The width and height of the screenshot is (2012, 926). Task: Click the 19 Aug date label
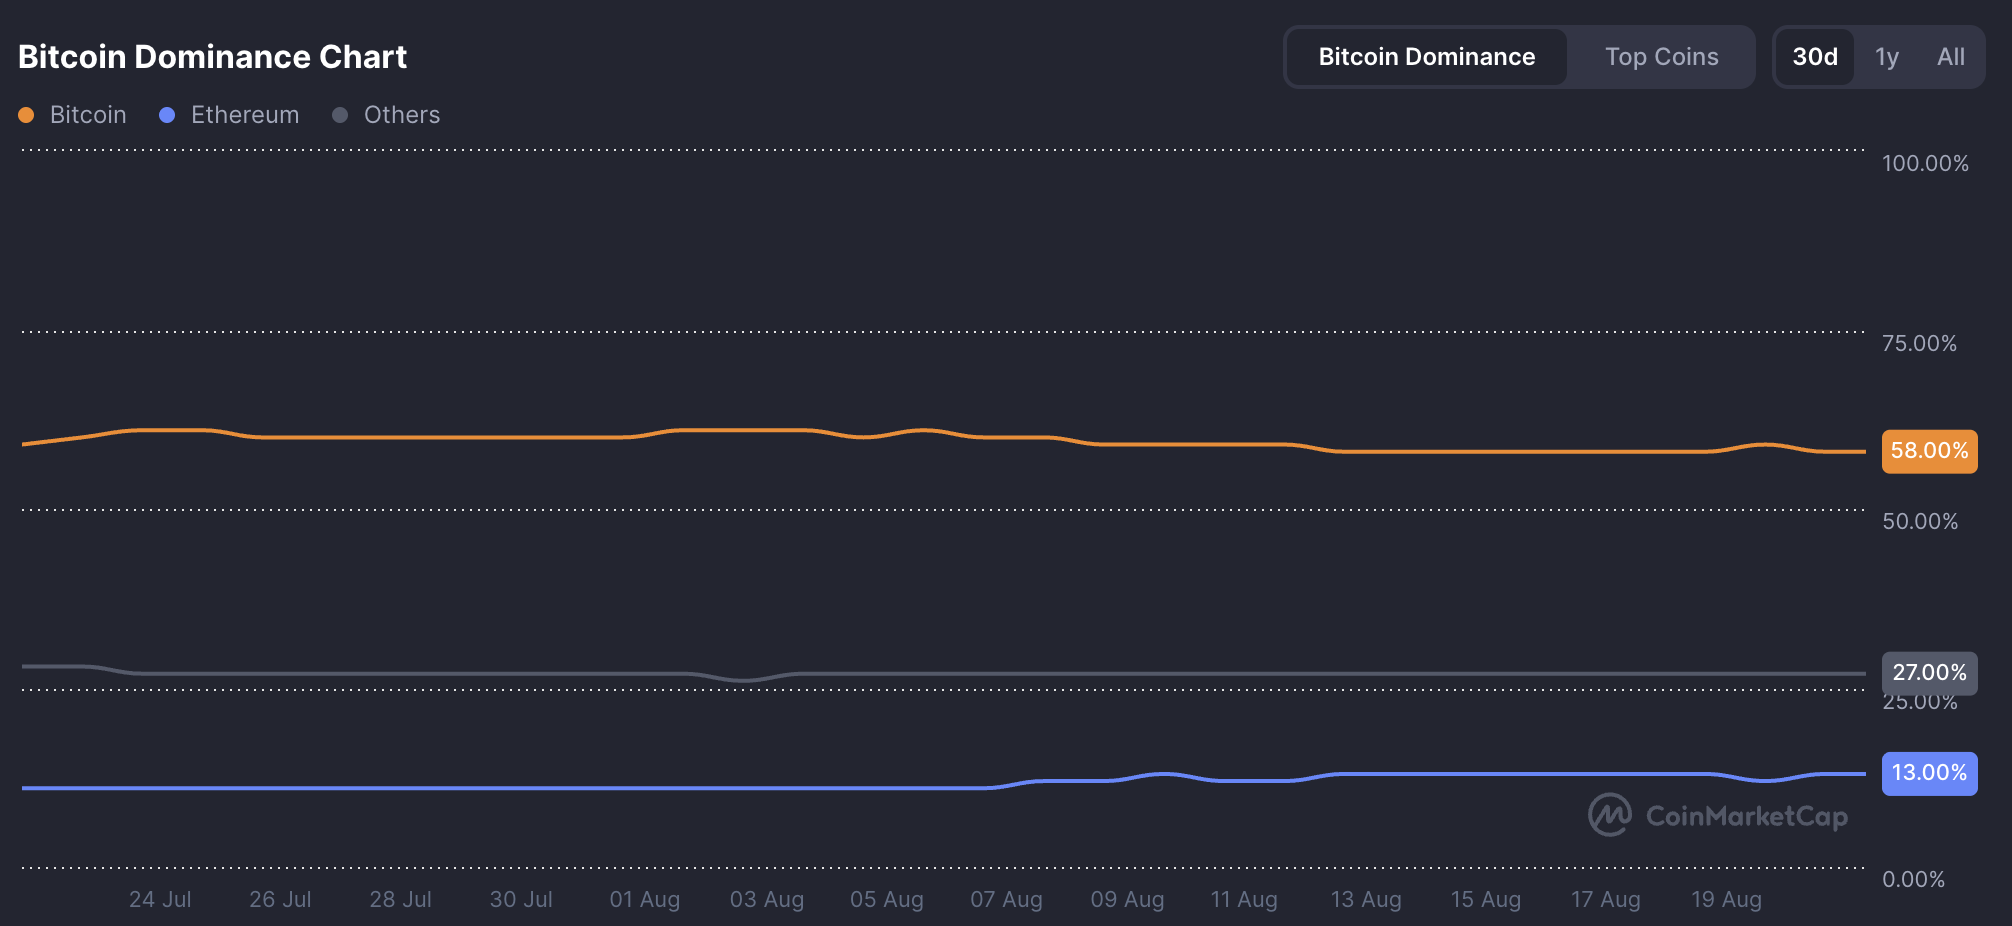pos(1726,899)
